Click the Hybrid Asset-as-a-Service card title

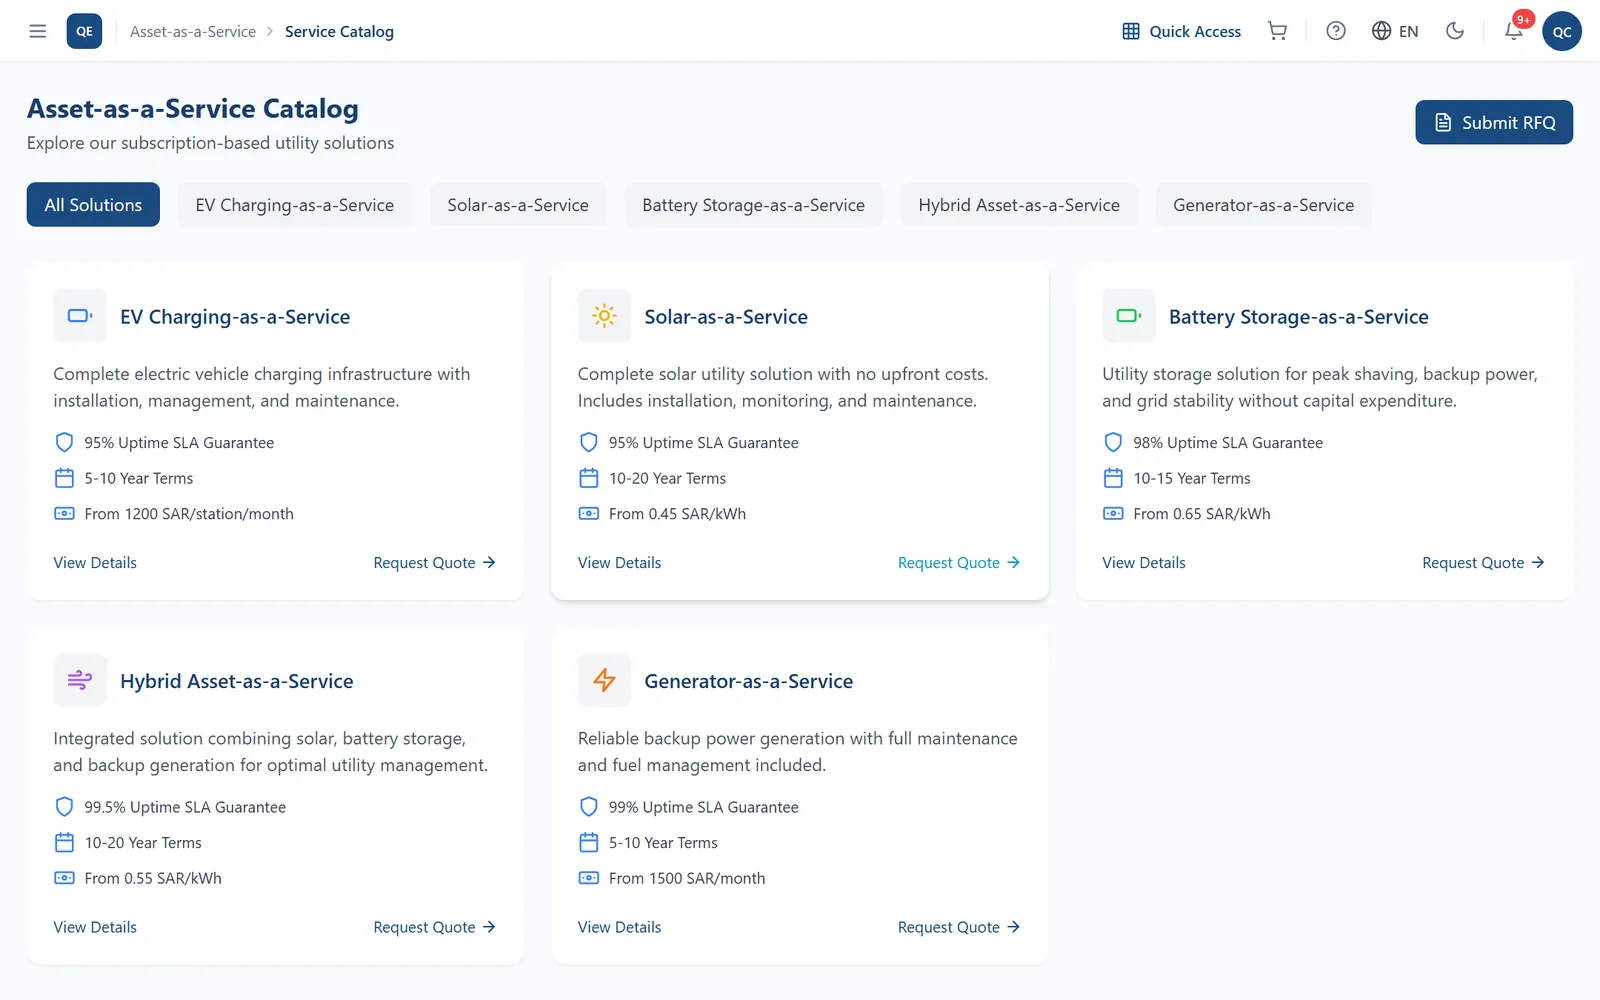click(x=237, y=681)
